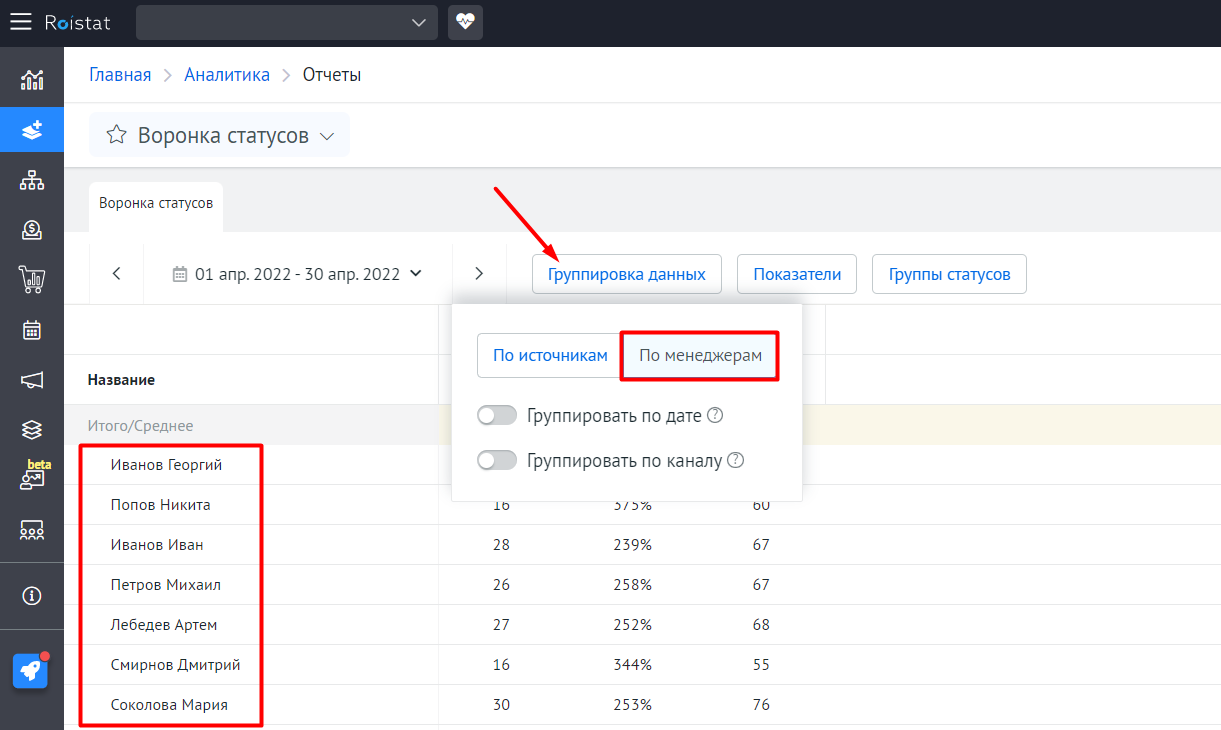
Task: Select the analytics layers-plus sidebar icon
Action: coord(32,130)
